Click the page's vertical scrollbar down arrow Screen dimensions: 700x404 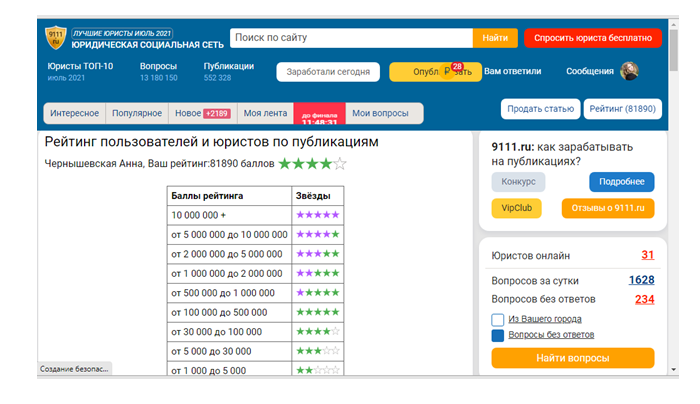click(672, 369)
